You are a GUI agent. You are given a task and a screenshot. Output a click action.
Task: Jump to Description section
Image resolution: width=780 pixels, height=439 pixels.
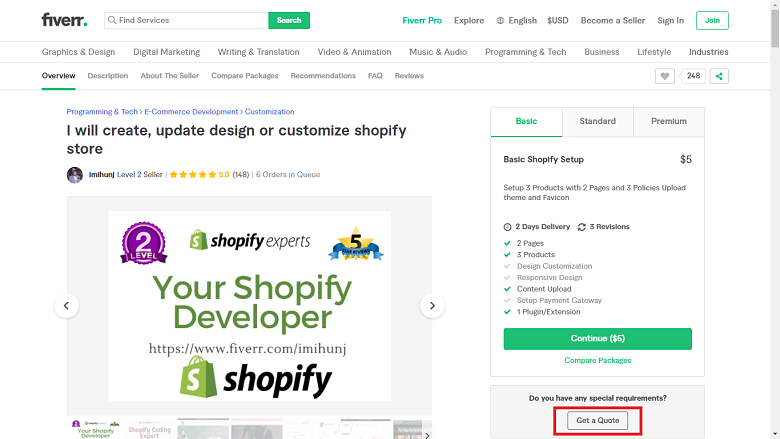pos(108,76)
